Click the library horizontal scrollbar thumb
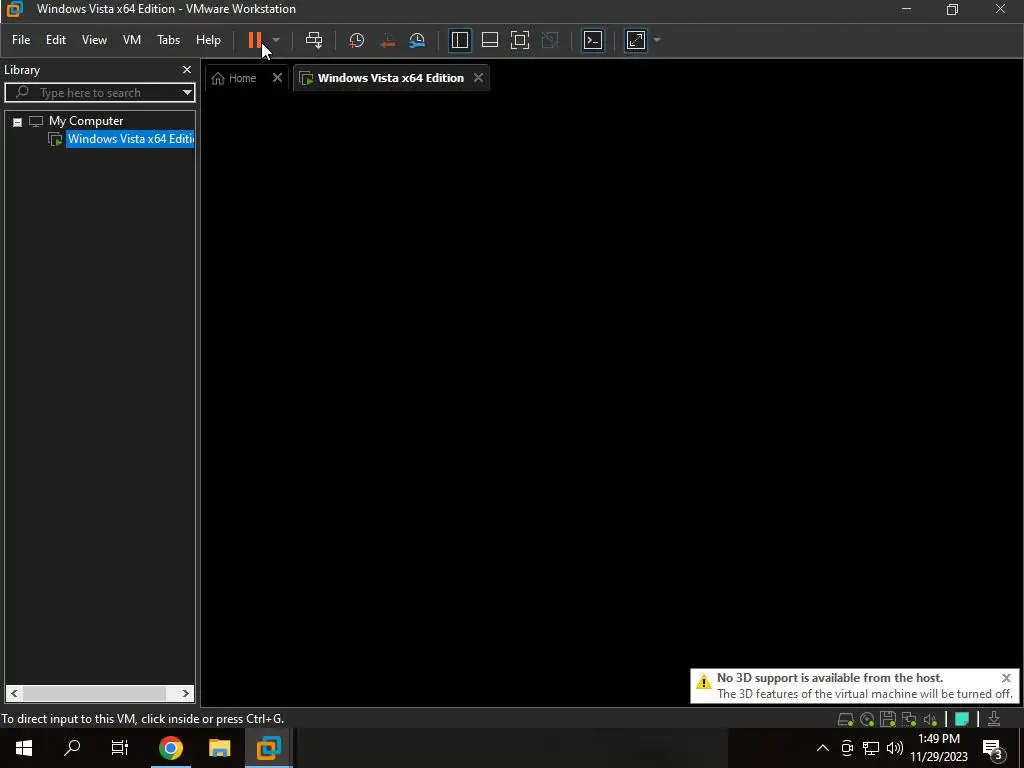 tap(94, 694)
